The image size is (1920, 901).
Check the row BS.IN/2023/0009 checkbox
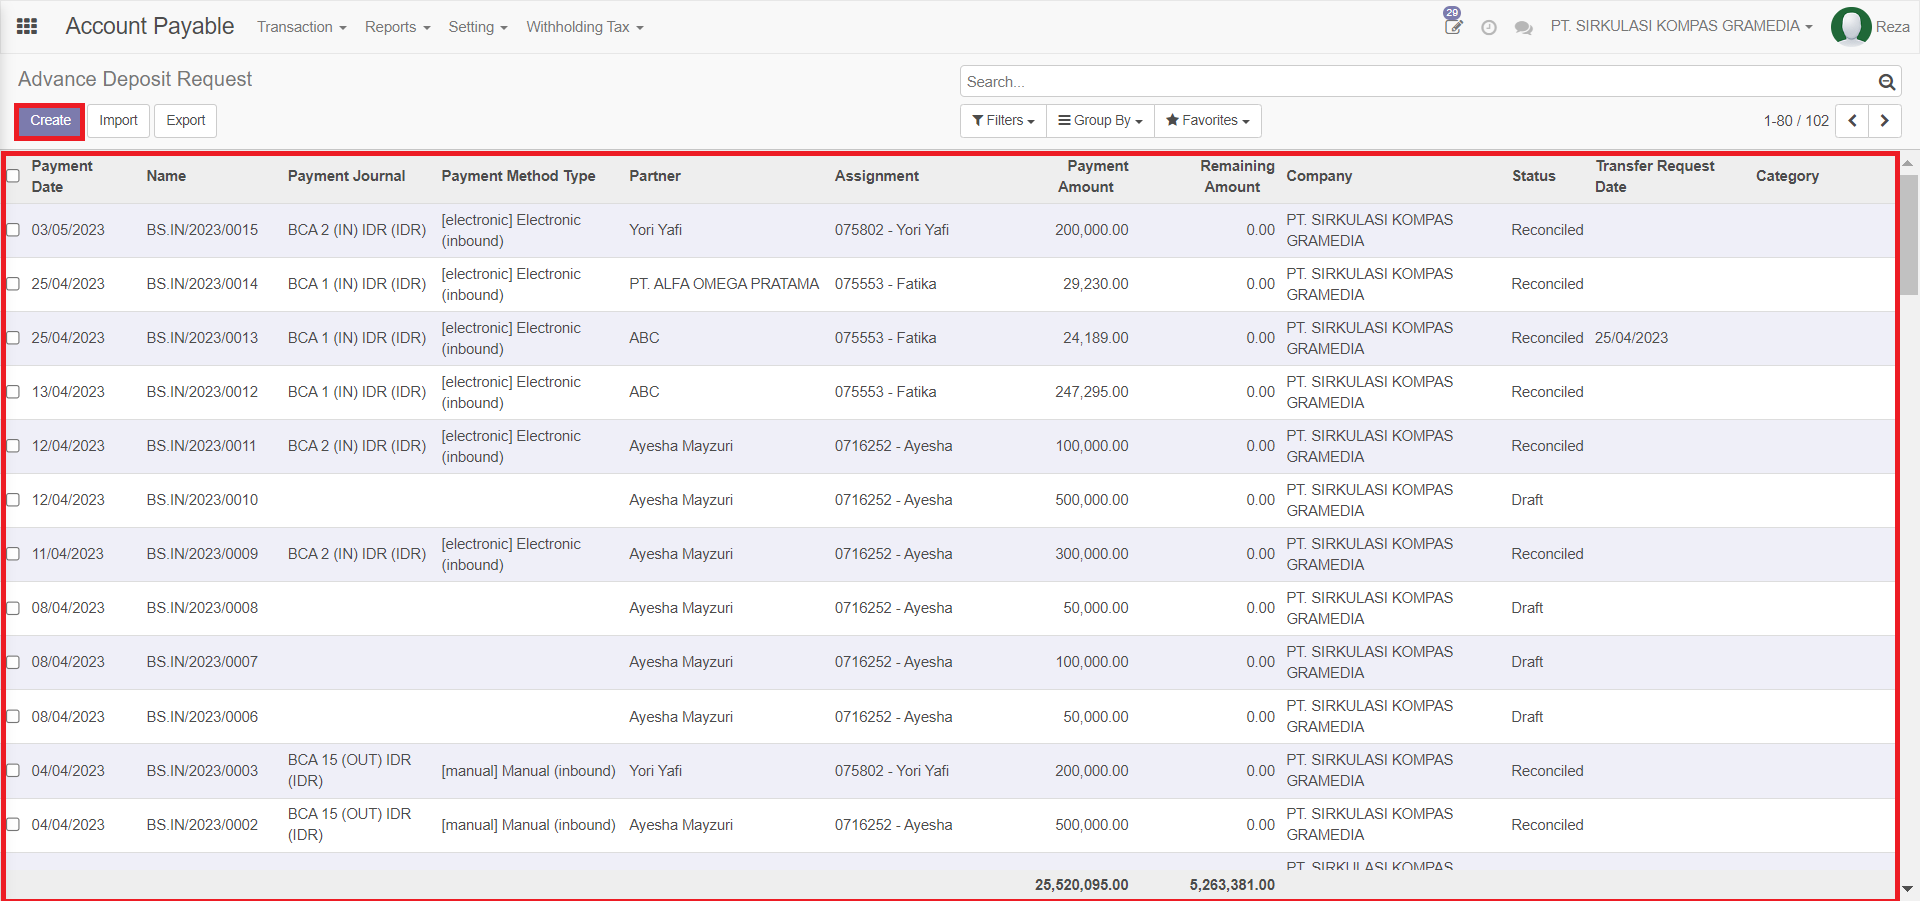tap(13, 554)
